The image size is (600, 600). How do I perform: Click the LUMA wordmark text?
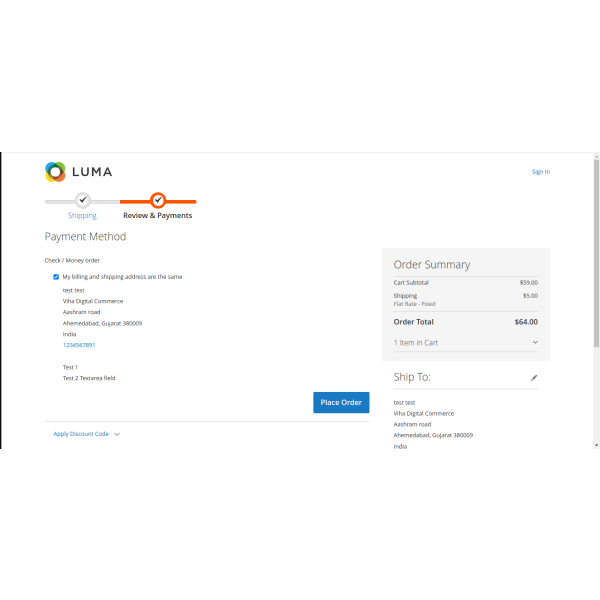click(92, 172)
